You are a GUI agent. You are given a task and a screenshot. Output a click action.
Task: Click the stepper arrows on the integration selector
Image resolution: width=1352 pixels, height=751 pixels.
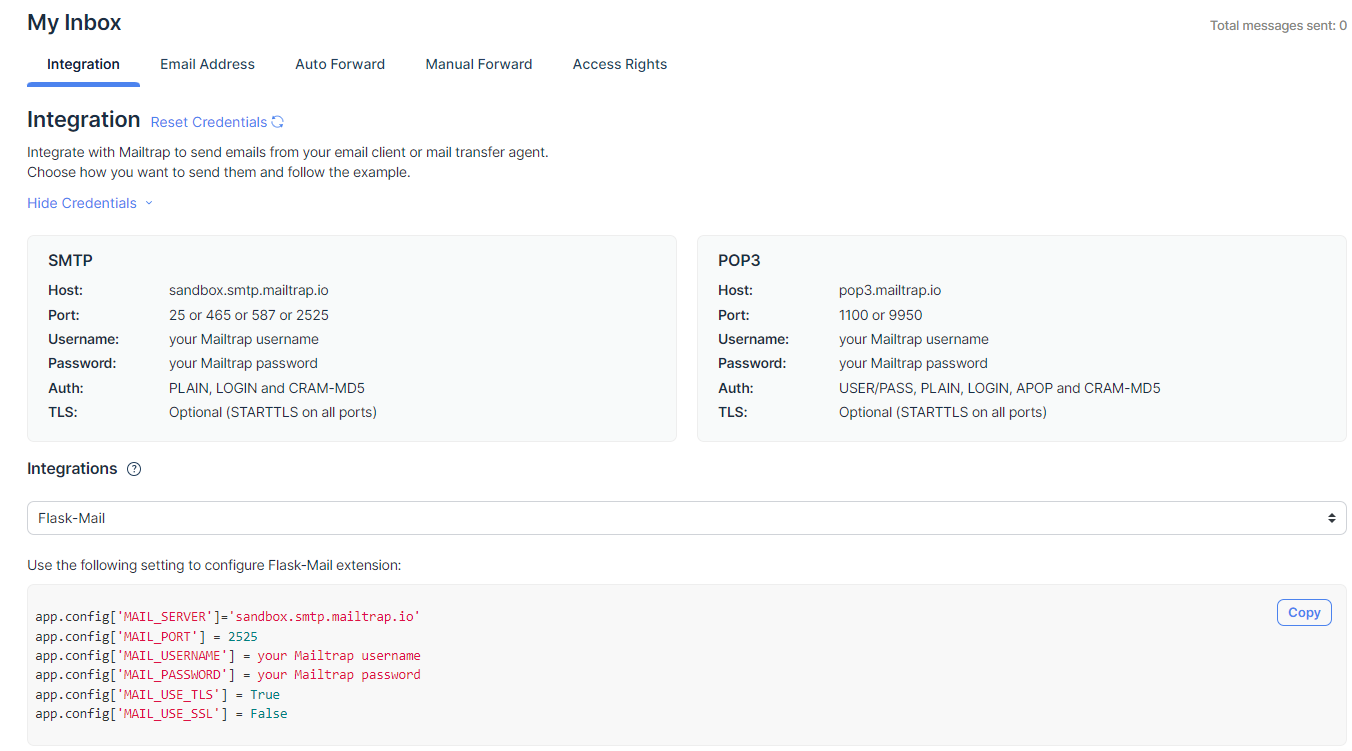(x=1332, y=517)
